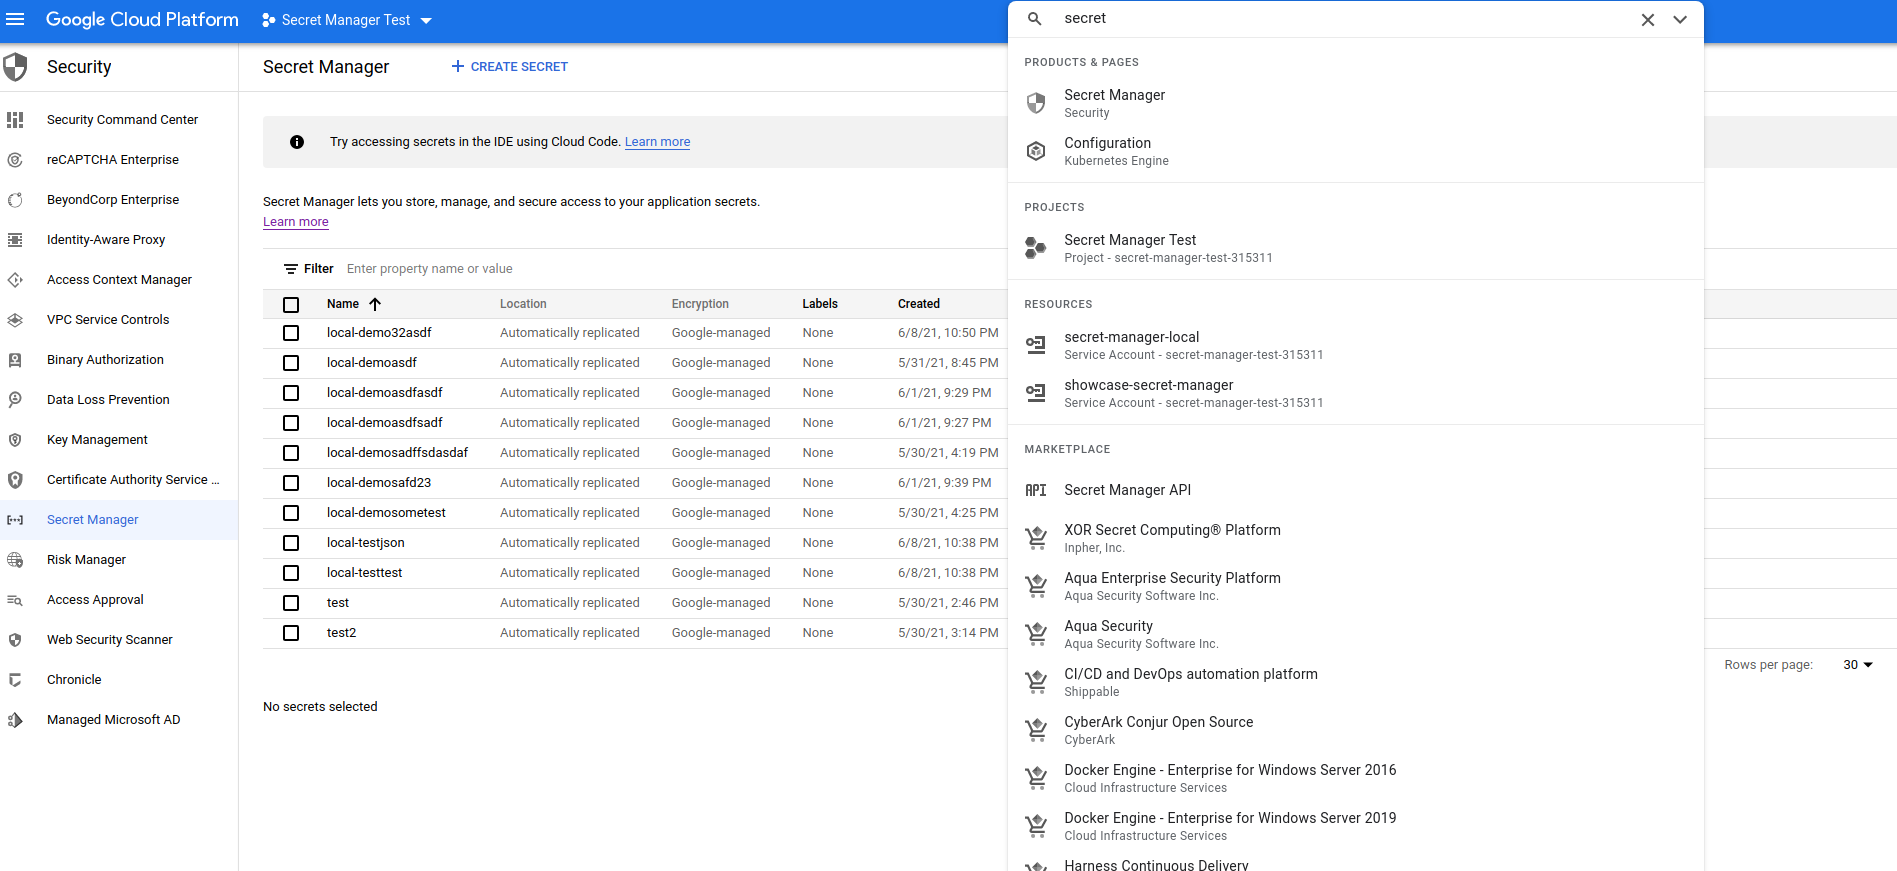Click the cart icon for XOR Secret Computing
The height and width of the screenshot is (871, 1897).
[1036, 538]
